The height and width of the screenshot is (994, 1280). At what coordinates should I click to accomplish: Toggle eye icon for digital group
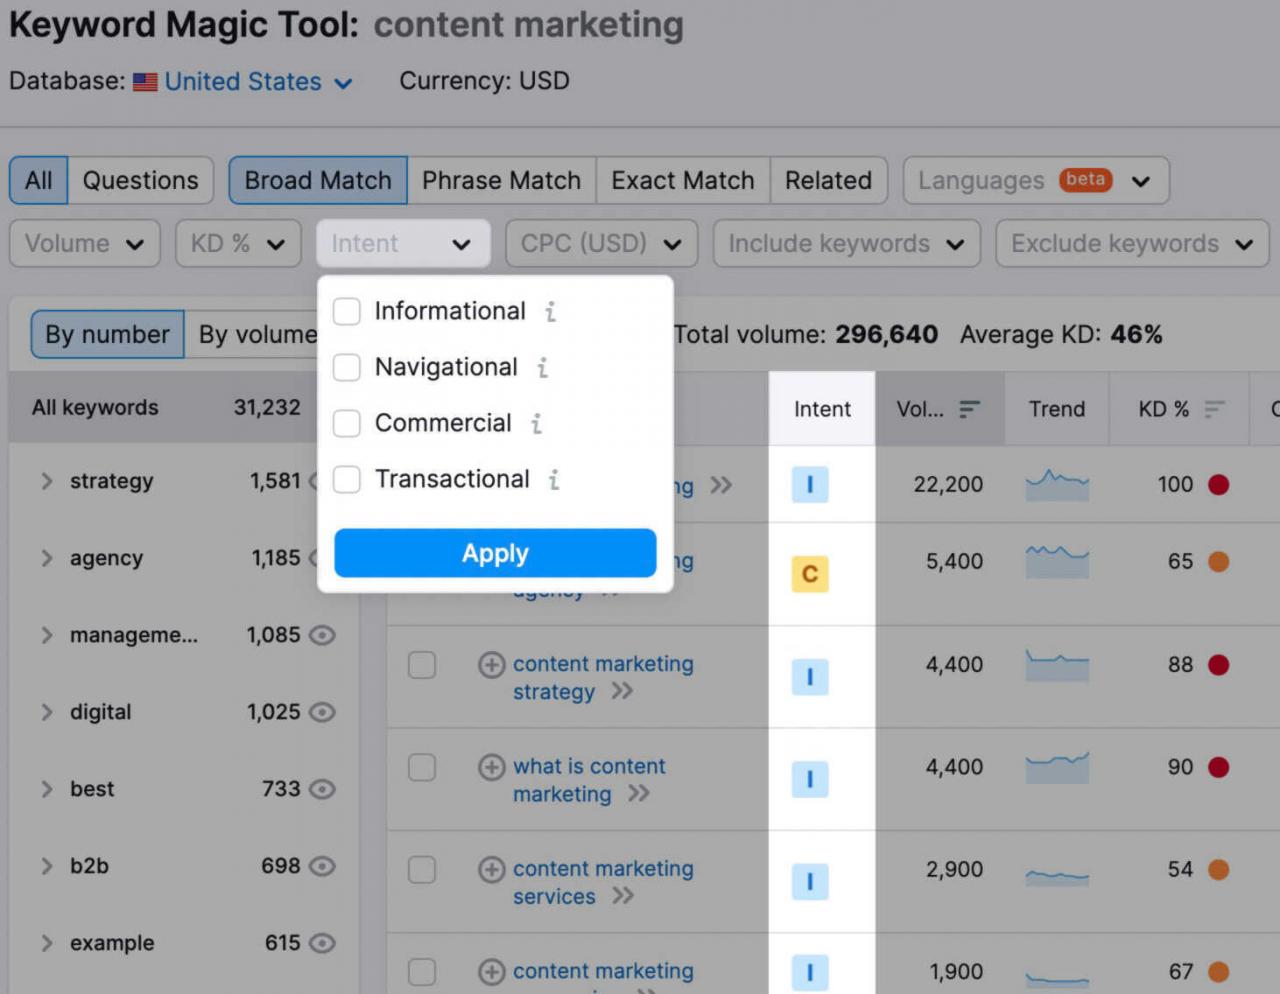tap(322, 712)
